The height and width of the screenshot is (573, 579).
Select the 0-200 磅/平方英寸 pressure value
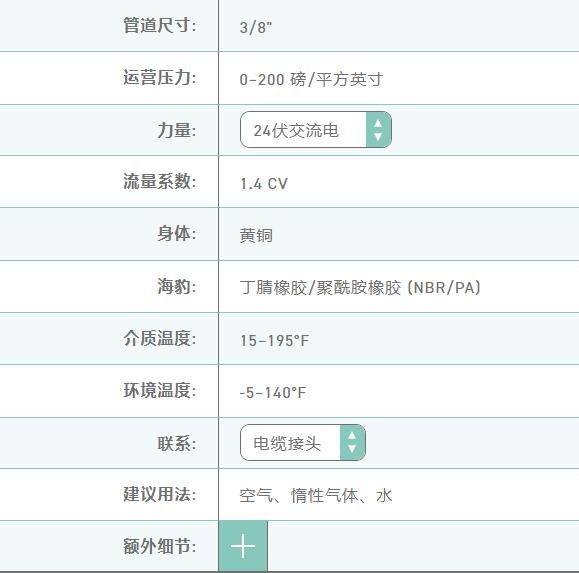pyautogui.click(x=311, y=79)
